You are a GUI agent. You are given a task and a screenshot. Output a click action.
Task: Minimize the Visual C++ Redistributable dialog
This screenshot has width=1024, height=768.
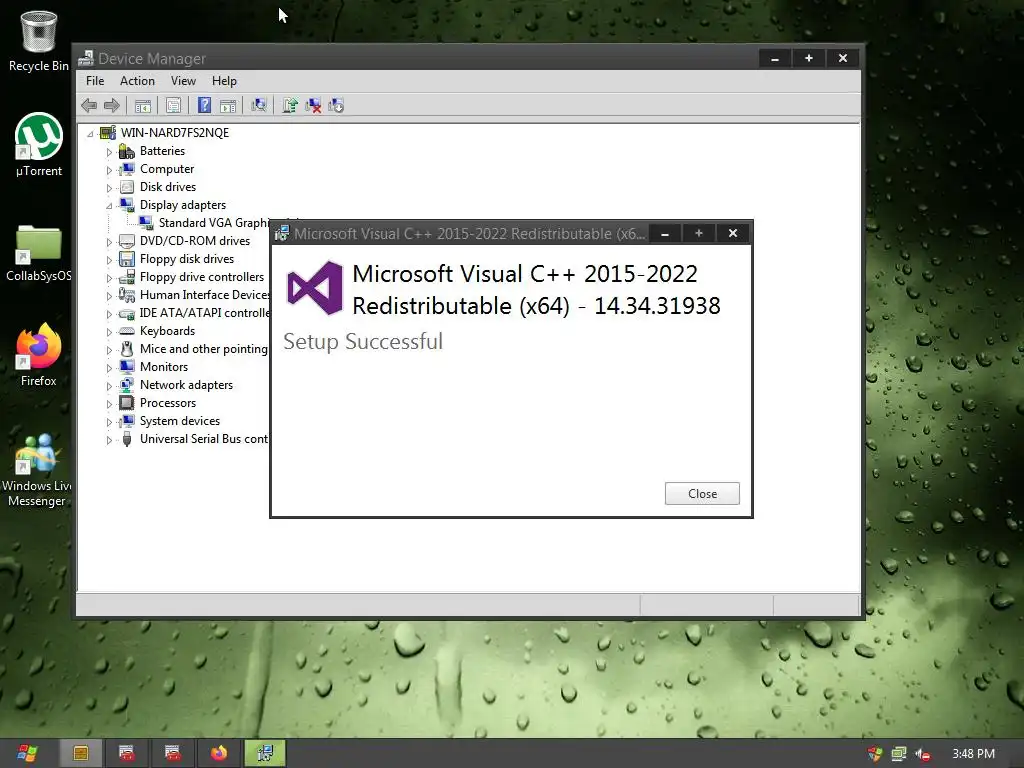[665, 233]
